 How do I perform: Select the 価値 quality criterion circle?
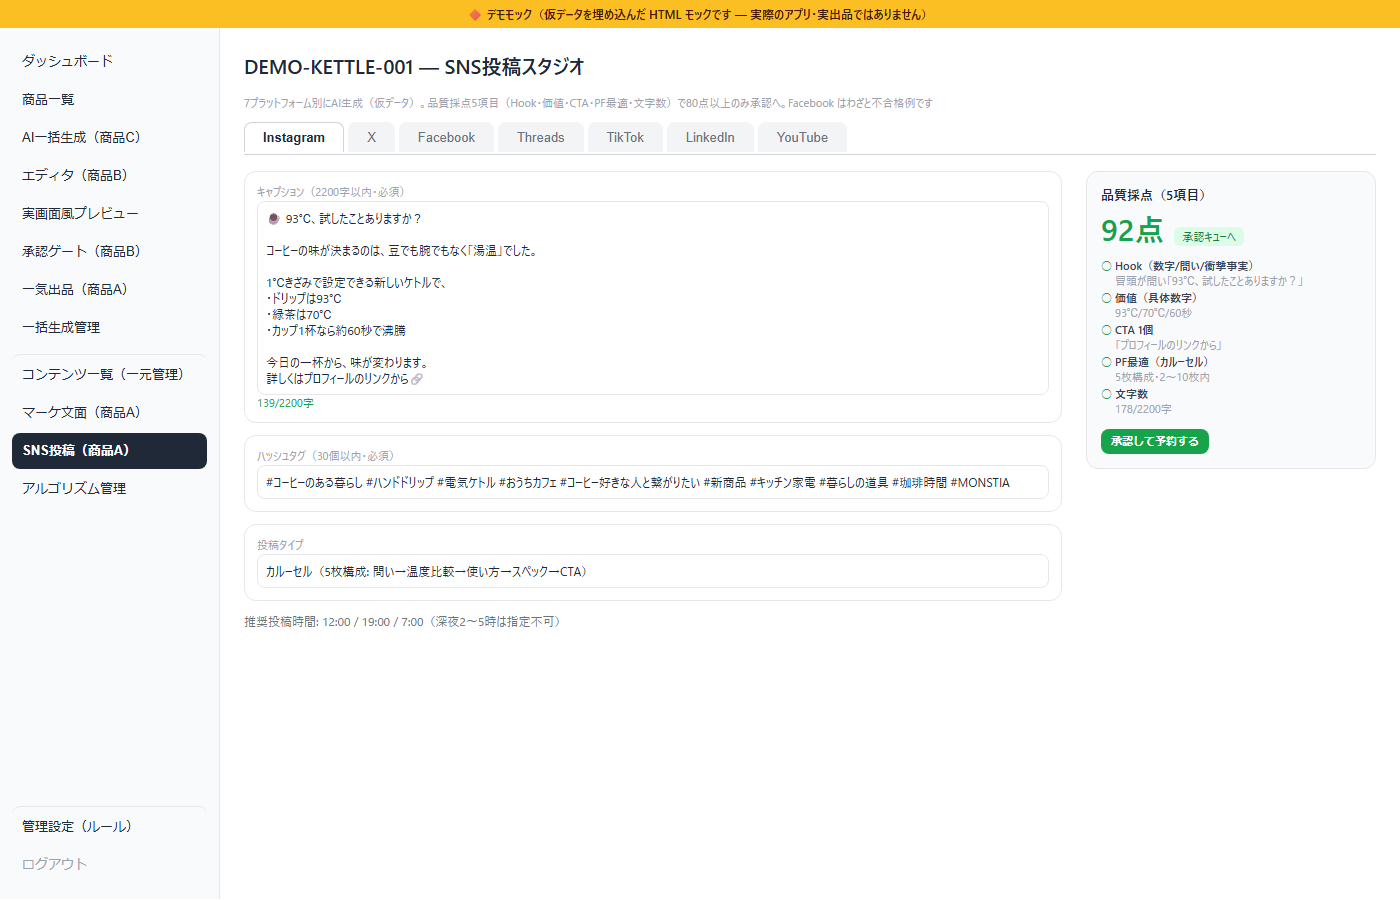tap(1106, 298)
